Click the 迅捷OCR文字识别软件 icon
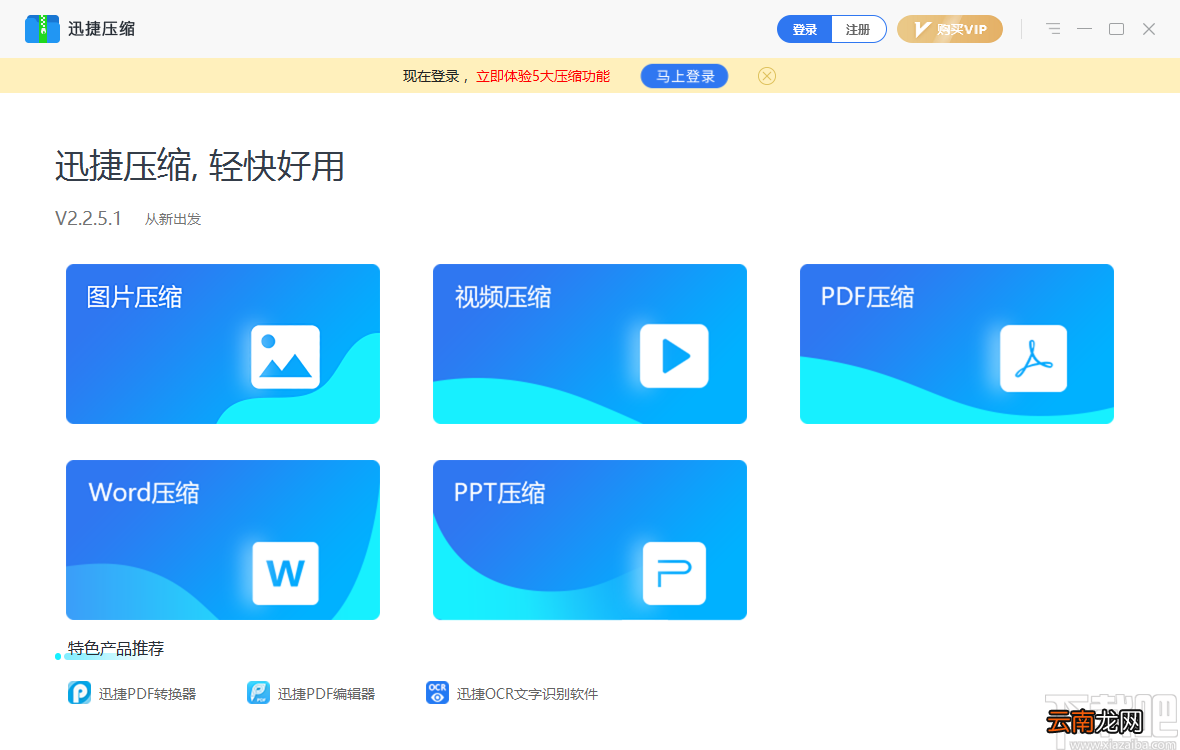Image resolution: width=1180 pixels, height=750 pixels. tap(437, 693)
